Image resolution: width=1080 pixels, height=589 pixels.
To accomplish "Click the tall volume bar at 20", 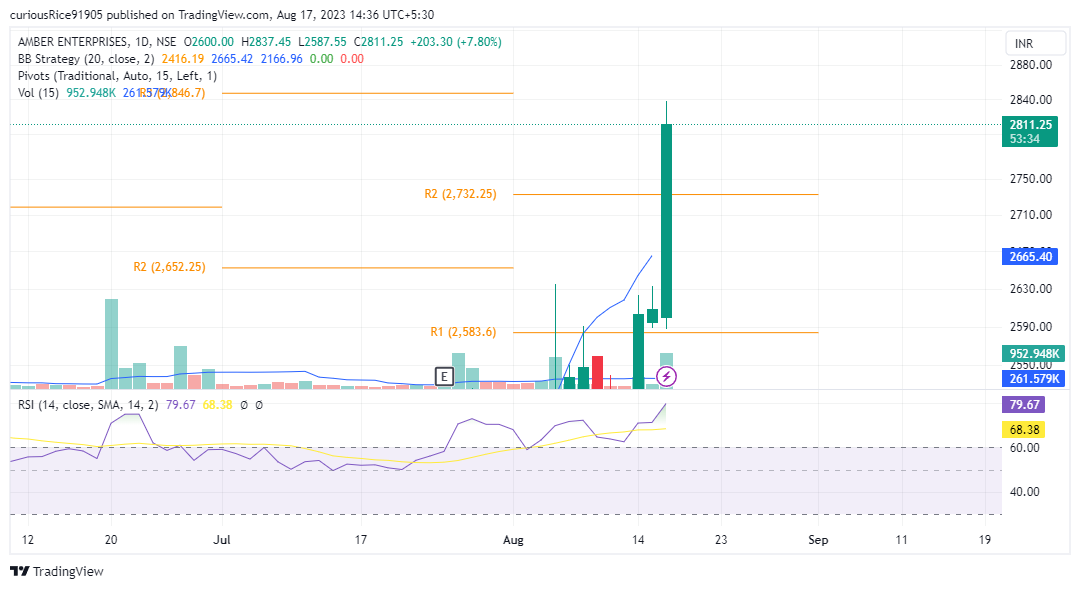I will click(x=111, y=344).
